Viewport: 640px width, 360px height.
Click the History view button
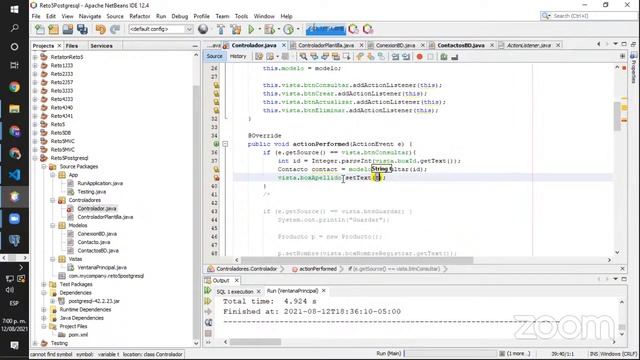coord(238,56)
